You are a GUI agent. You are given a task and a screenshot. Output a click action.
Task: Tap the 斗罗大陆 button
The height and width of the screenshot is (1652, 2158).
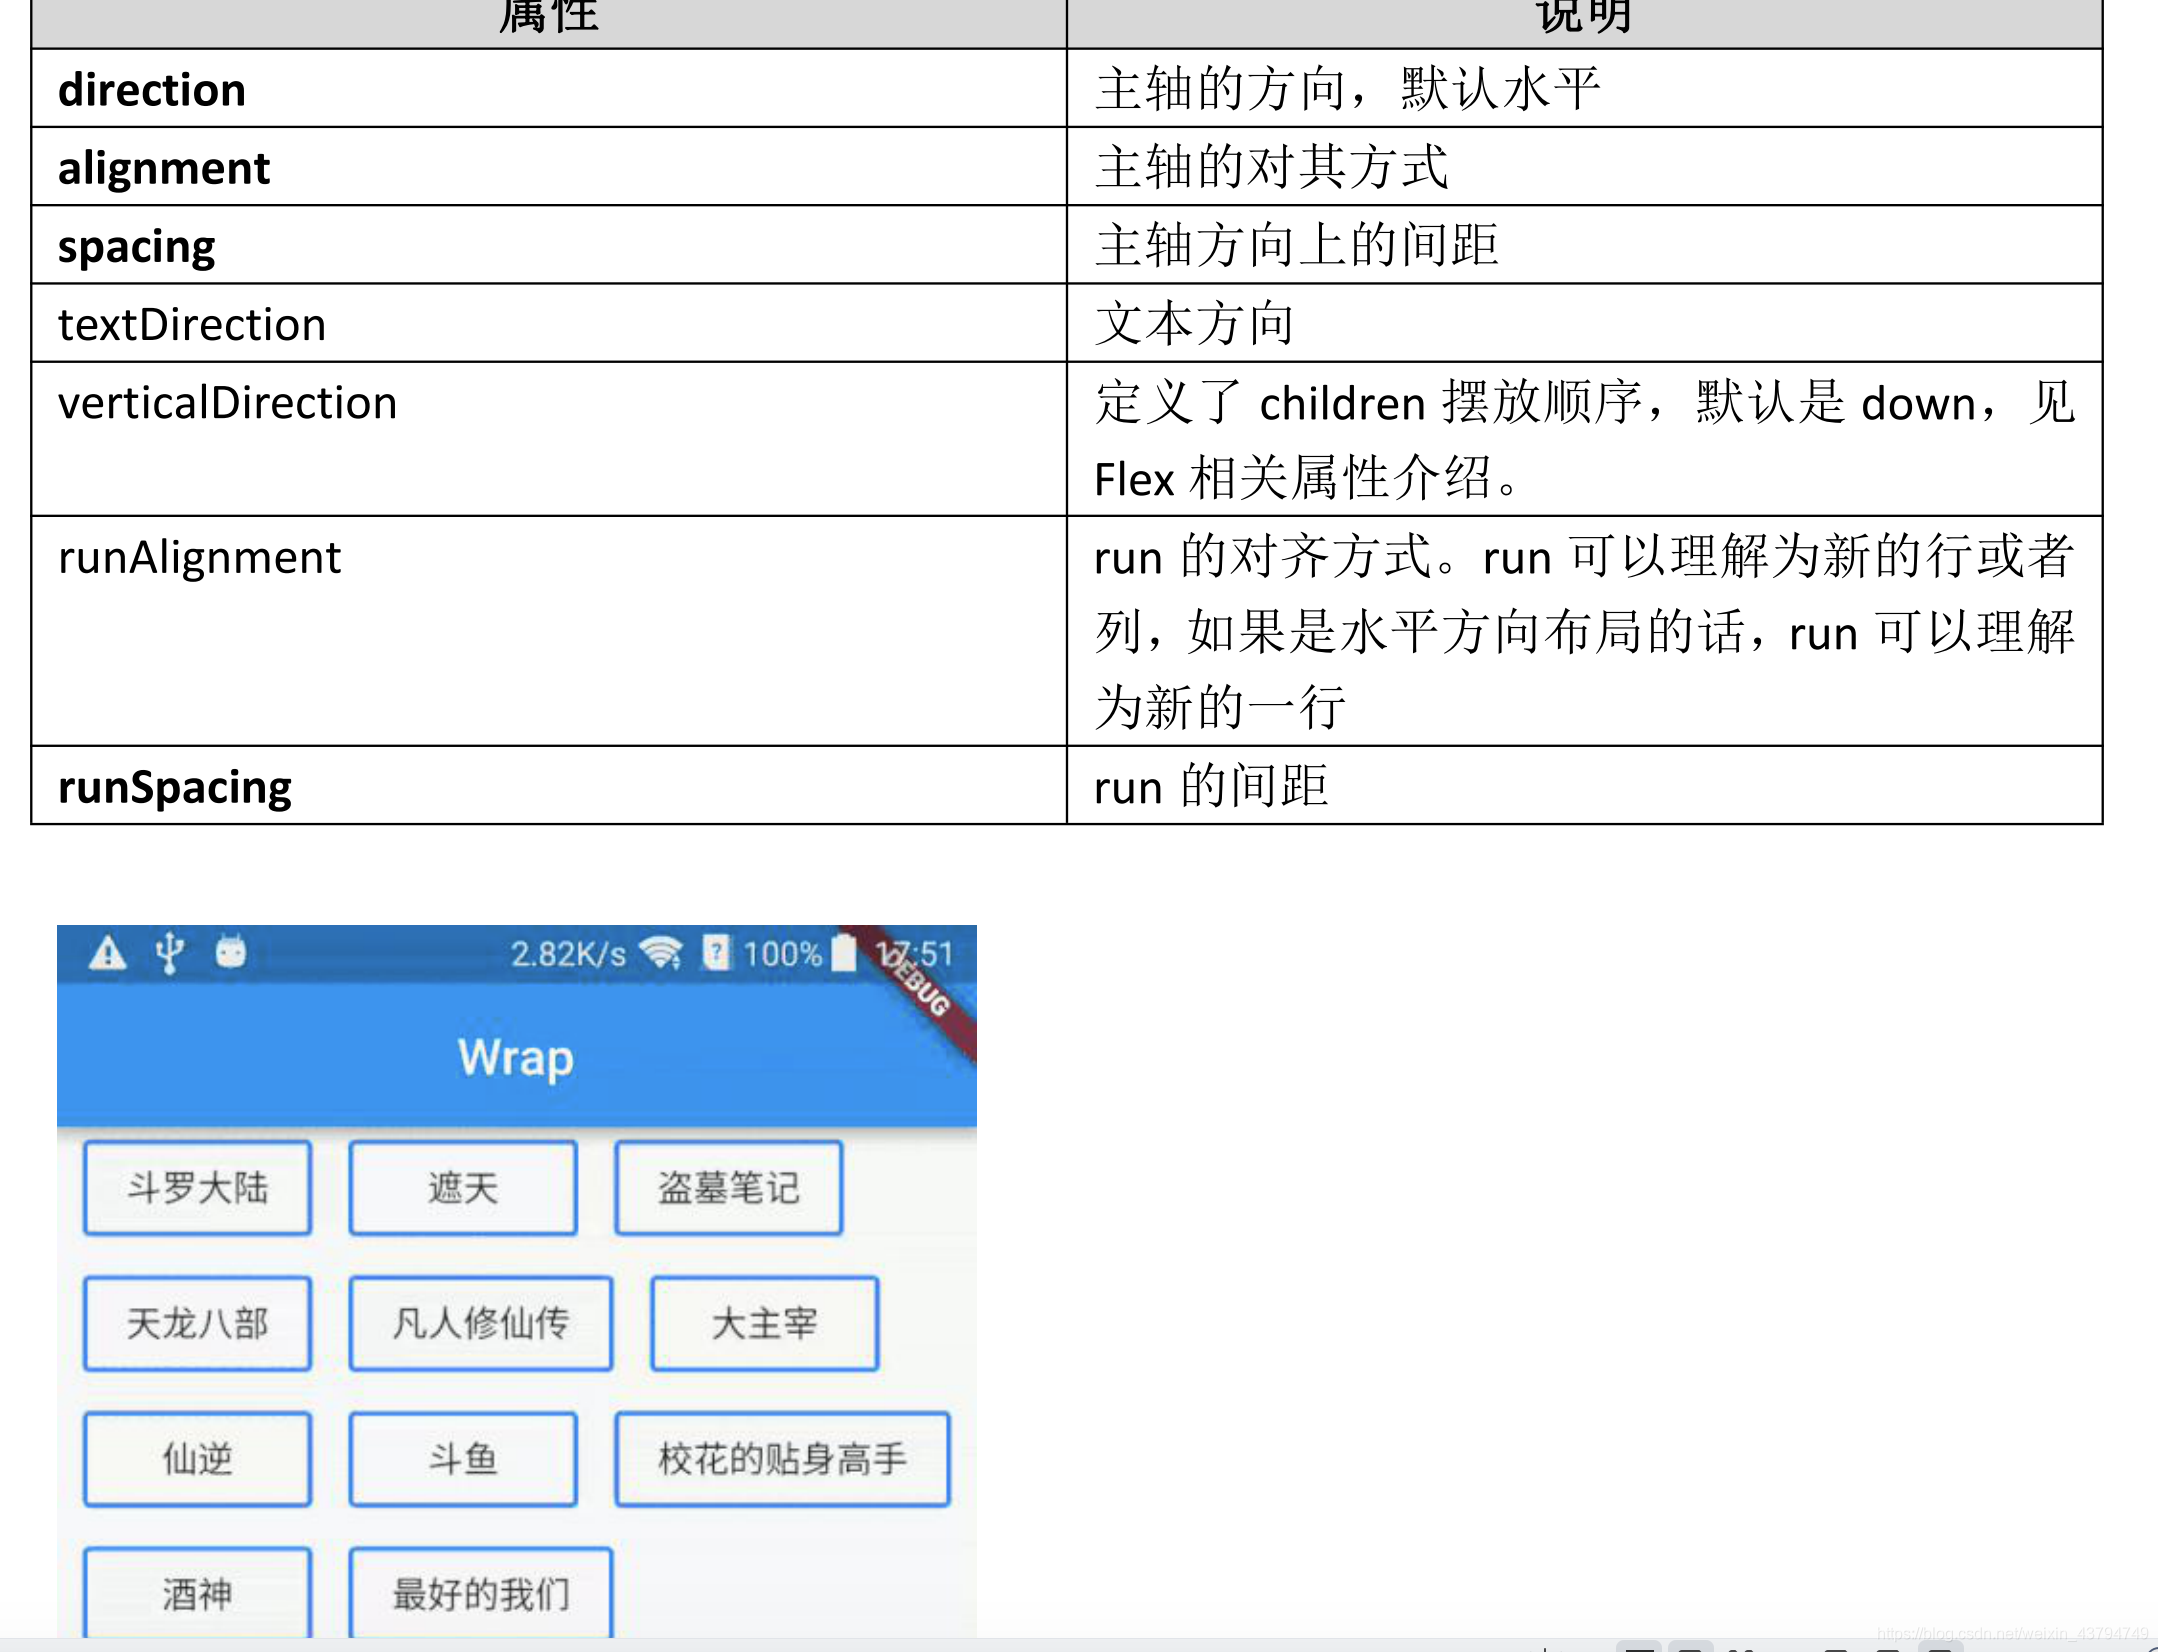click(197, 1188)
